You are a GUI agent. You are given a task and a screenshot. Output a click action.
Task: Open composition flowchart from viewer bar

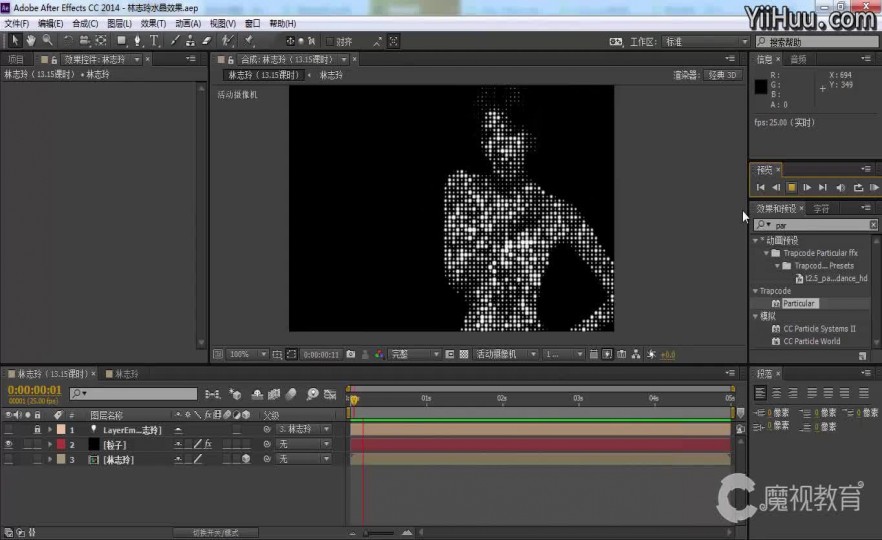(x=636, y=354)
